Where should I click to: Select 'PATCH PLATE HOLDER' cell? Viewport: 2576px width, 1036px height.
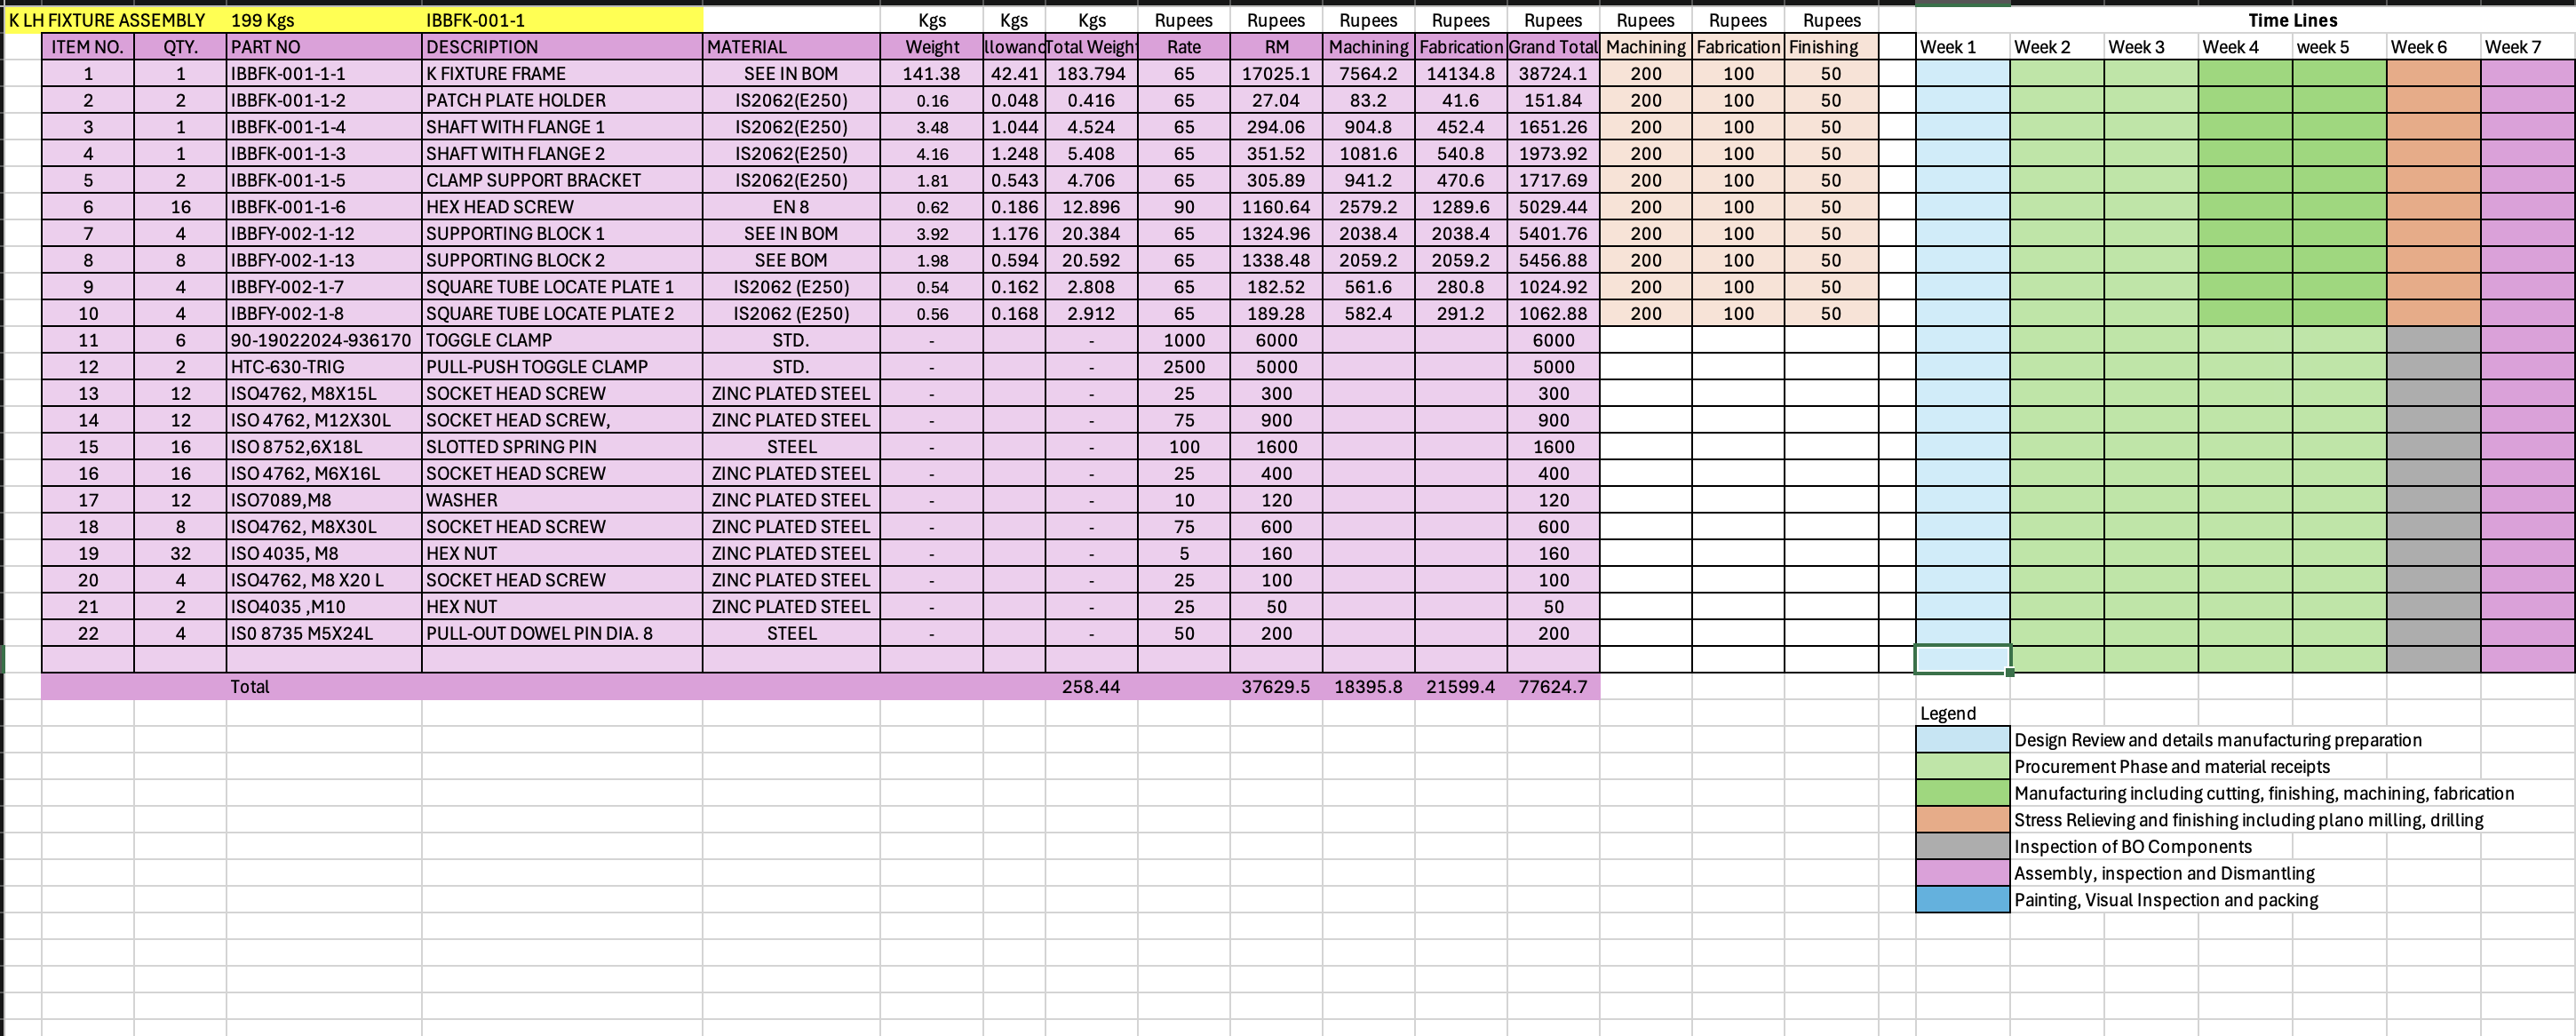coord(562,100)
